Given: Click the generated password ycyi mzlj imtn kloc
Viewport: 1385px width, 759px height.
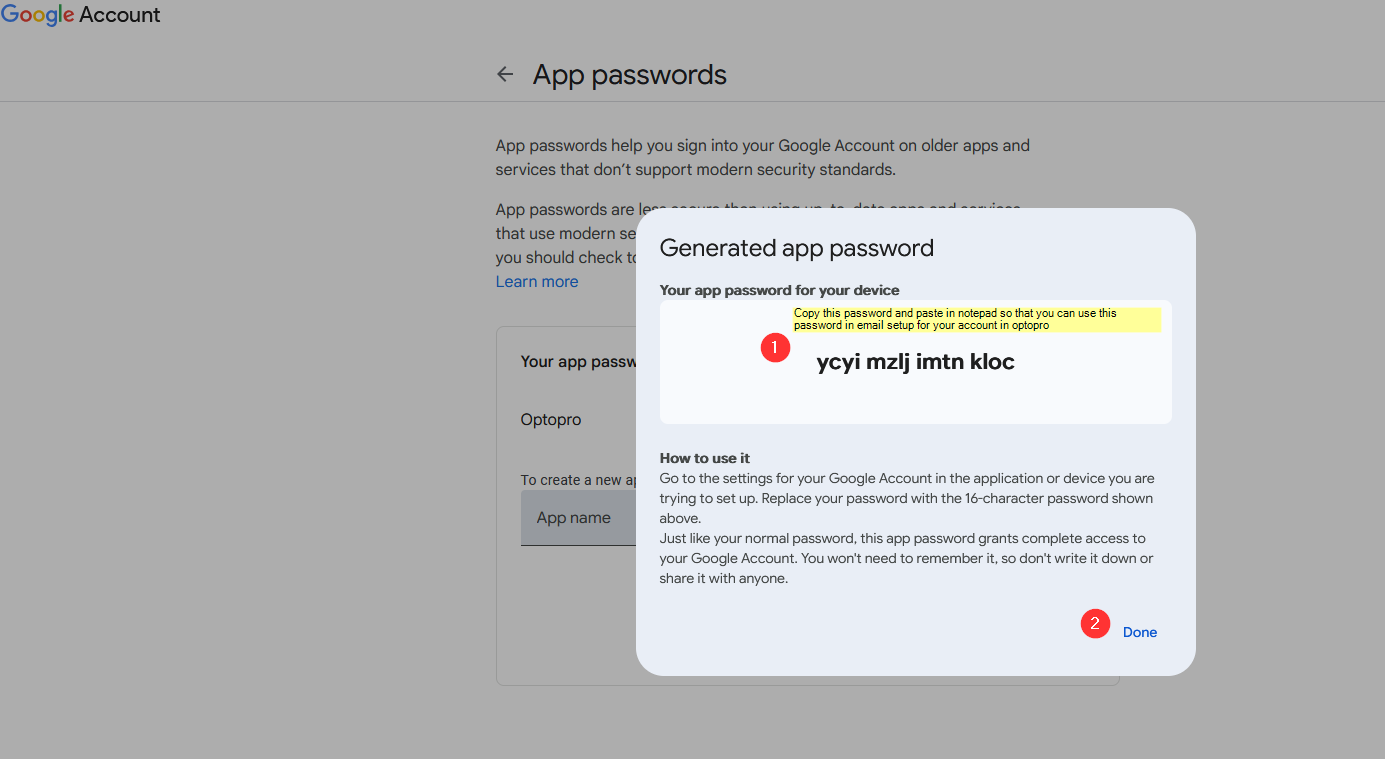Looking at the screenshot, I should click(915, 362).
